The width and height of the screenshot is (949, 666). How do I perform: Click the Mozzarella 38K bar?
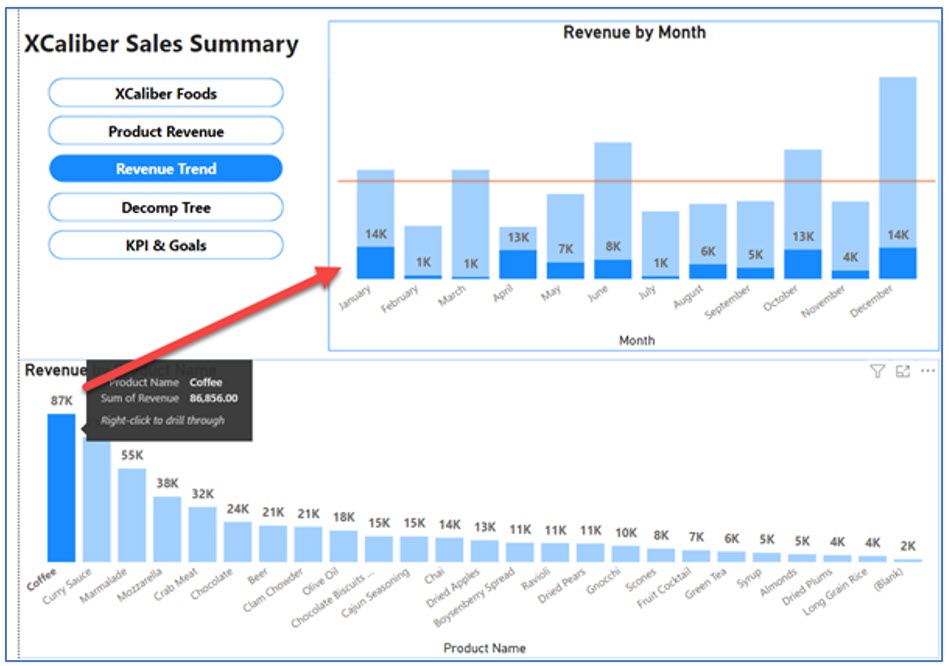(x=167, y=529)
